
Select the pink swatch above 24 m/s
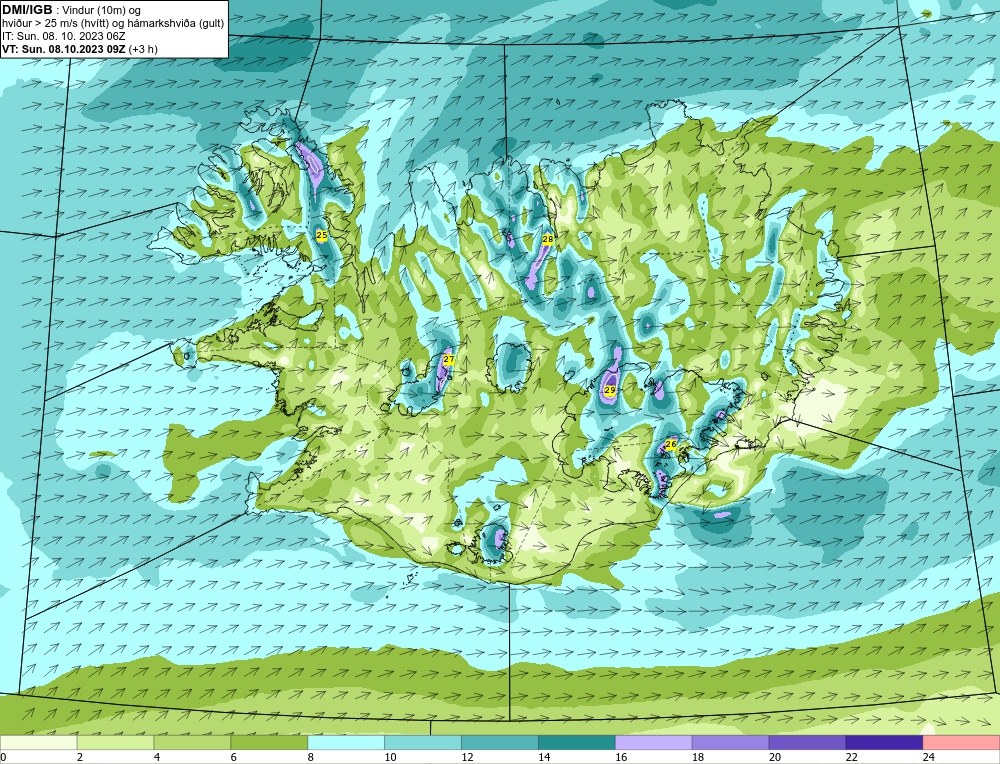(961, 743)
